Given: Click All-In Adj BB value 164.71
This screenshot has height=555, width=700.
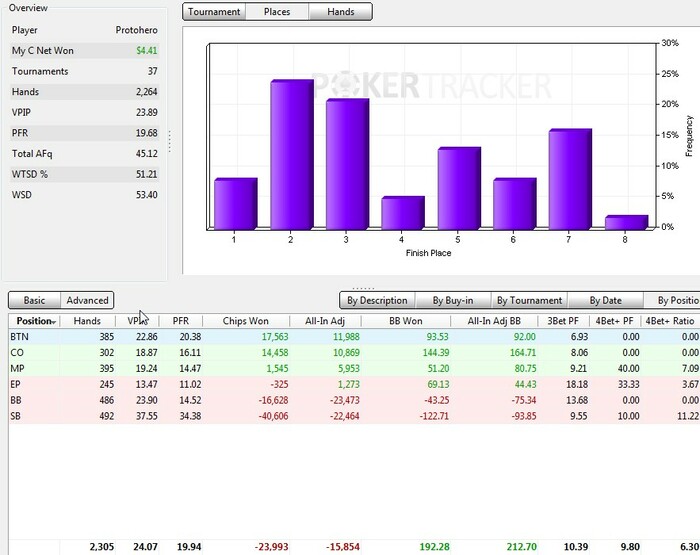Looking at the screenshot, I should pos(523,353).
